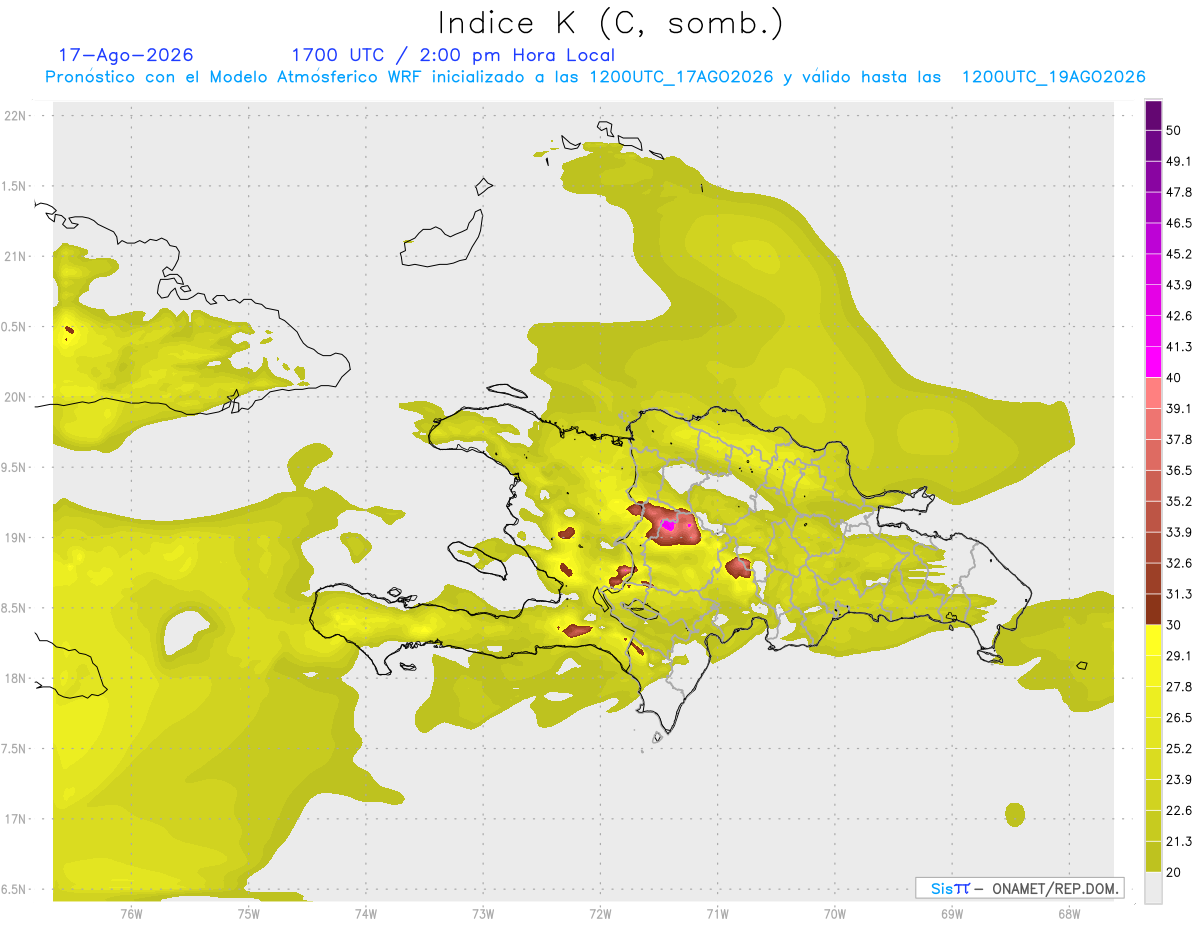Click the legend value "20"
Viewport: 1200px width, 927px height.
pos(1175,872)
